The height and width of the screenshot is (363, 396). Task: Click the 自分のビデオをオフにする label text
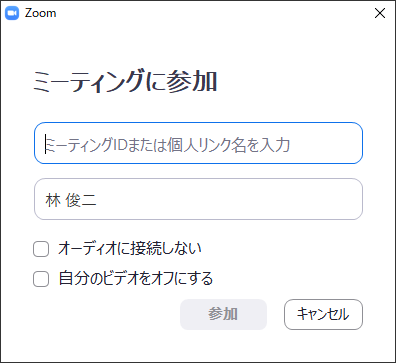click(x=136, y=278)
